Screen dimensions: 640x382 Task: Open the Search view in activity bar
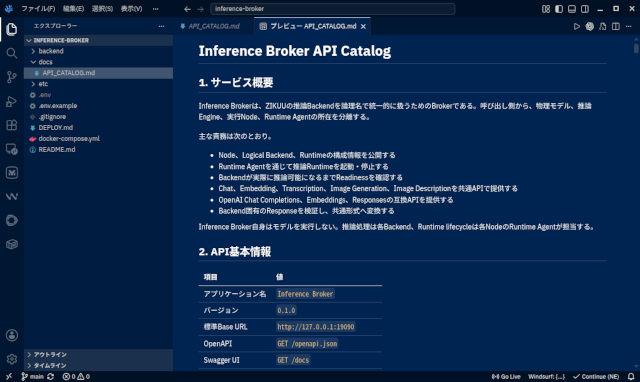[x=11, y=53]
